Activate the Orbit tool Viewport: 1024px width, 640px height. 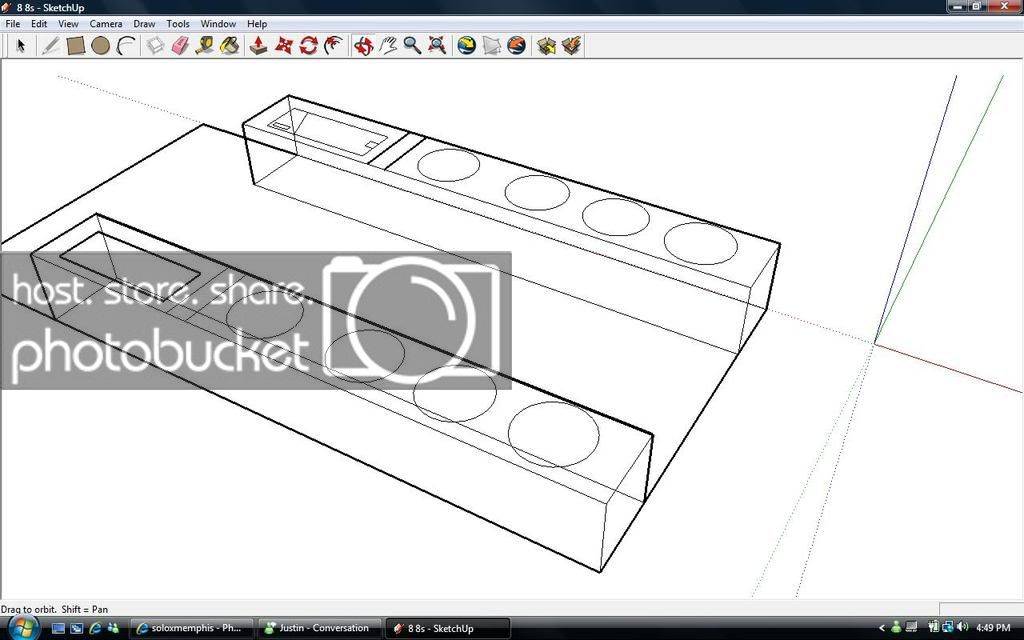363,46
